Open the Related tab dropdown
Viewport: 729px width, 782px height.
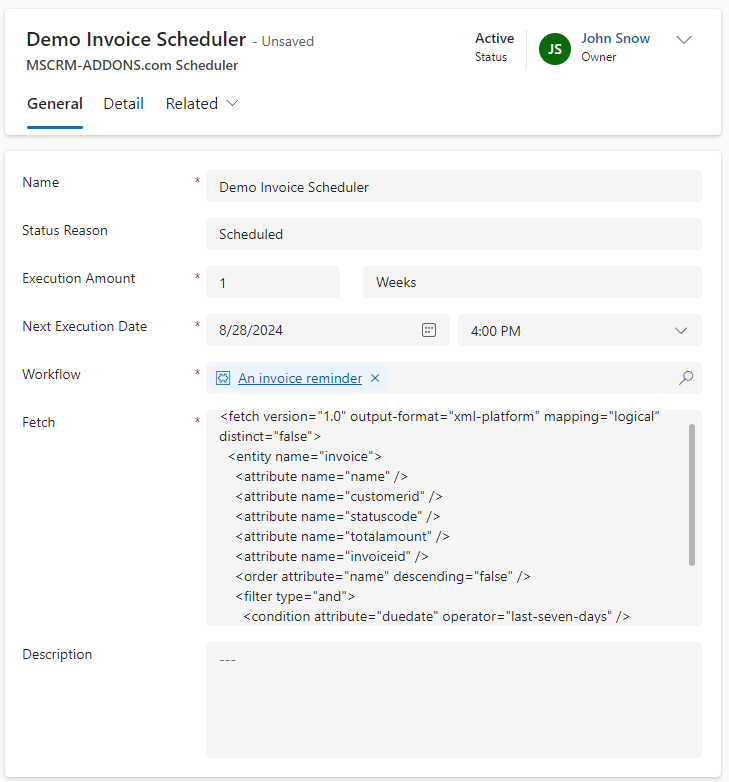[202, 104]
